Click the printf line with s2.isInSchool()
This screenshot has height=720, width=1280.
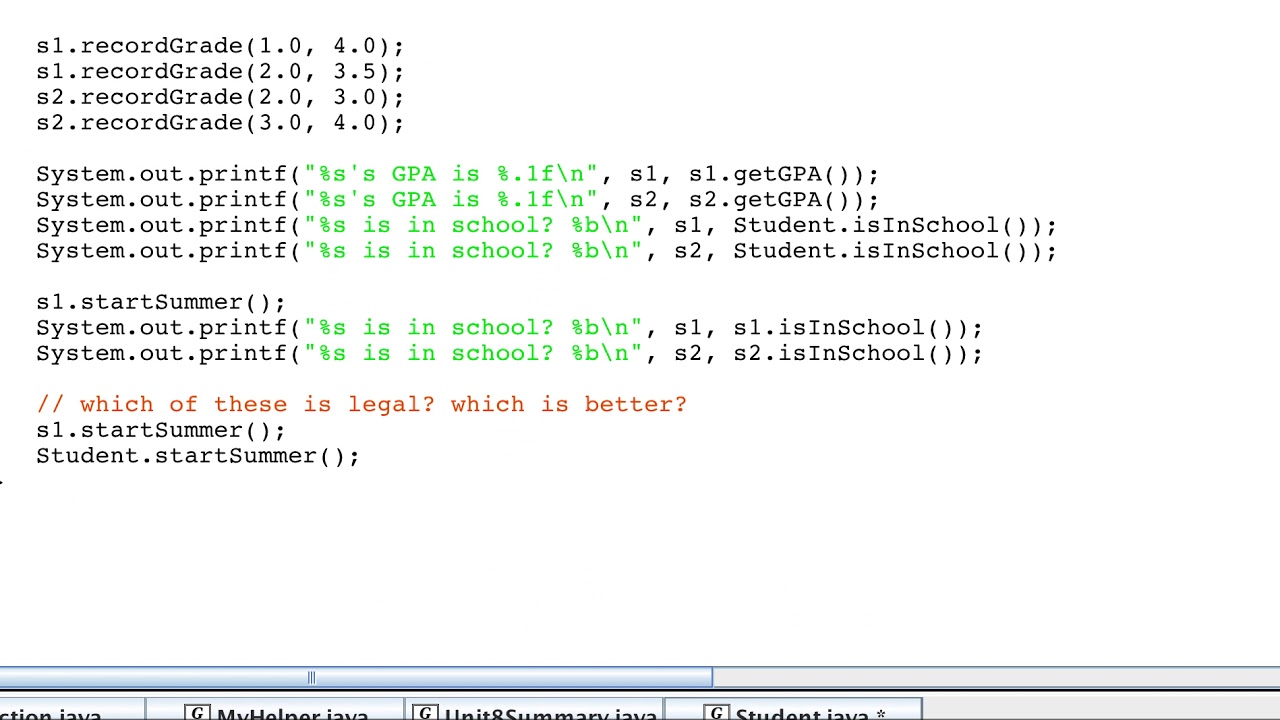click(x=509, y=353)
